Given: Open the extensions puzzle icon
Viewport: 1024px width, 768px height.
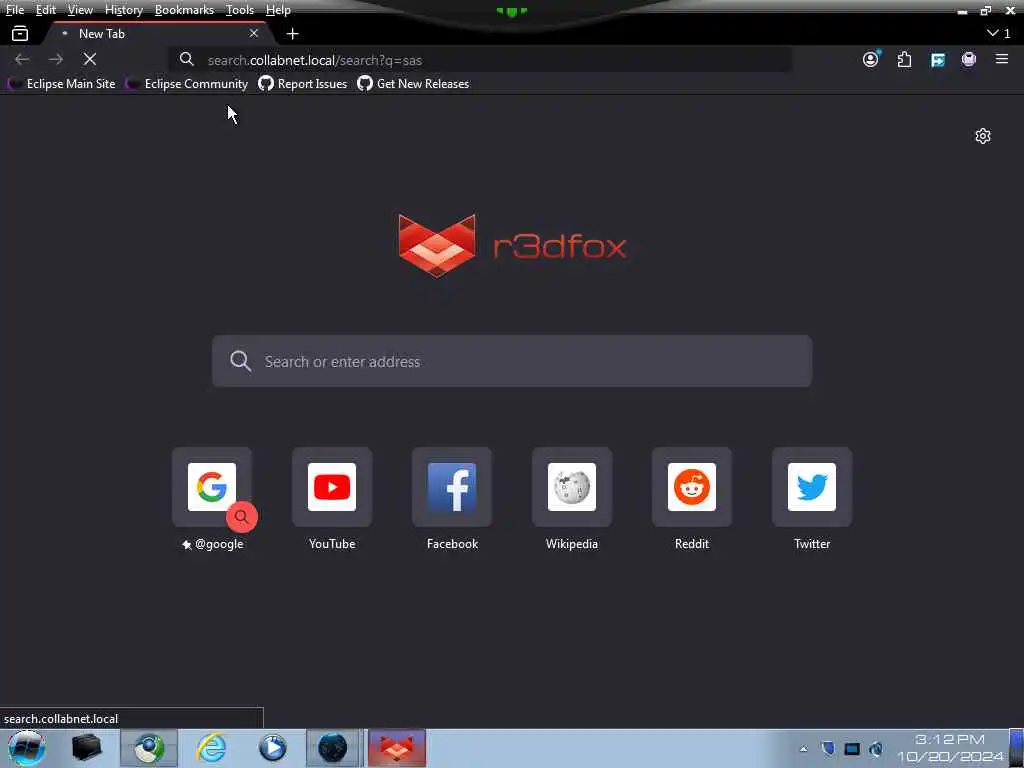Looking at the screenshot, I should [904, 59].
